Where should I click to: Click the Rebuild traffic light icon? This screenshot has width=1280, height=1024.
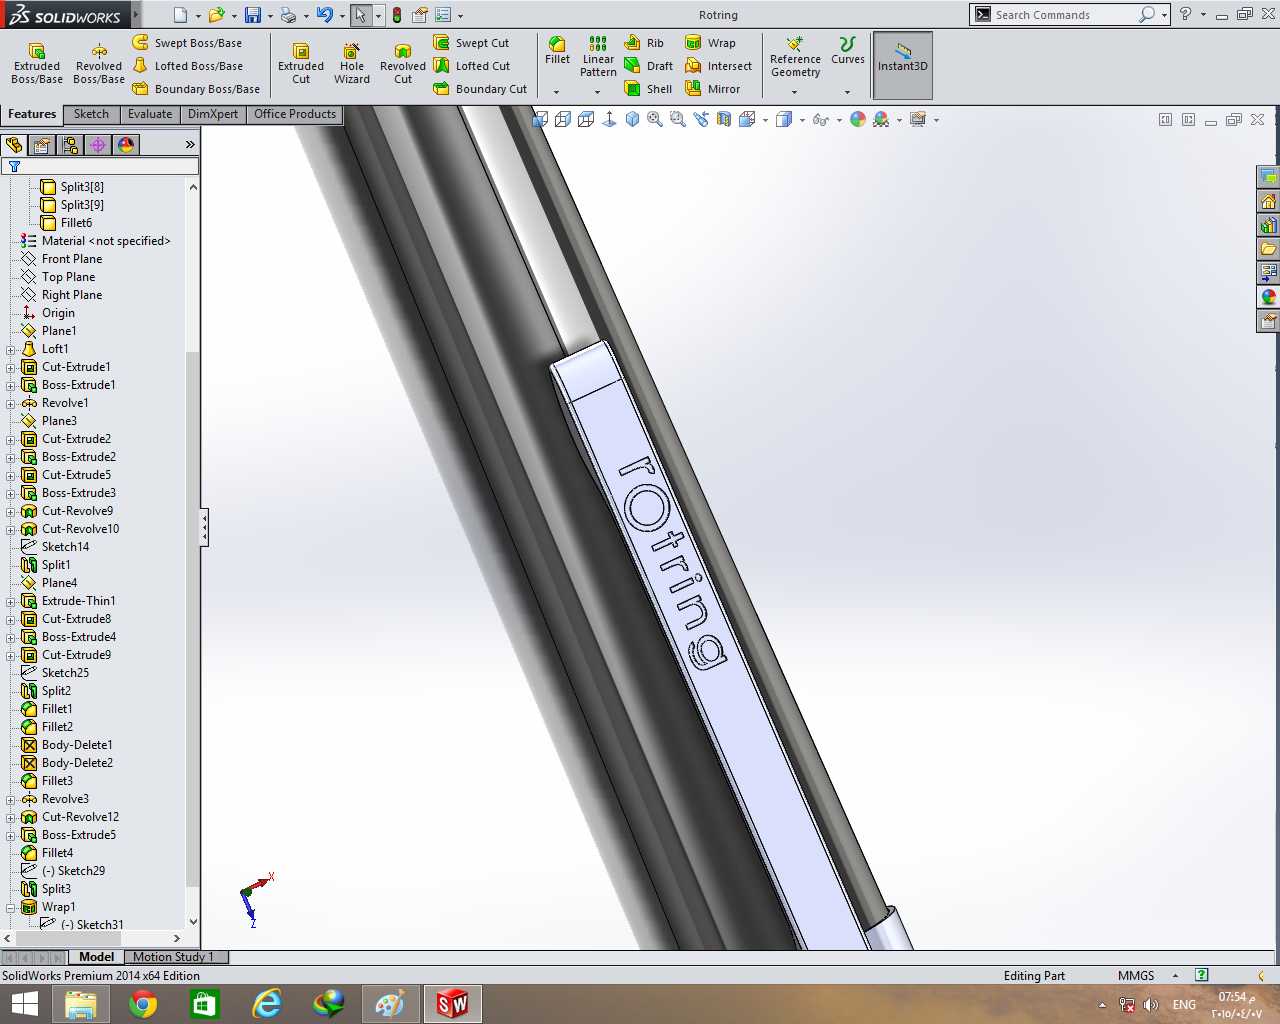coord(397,15)
